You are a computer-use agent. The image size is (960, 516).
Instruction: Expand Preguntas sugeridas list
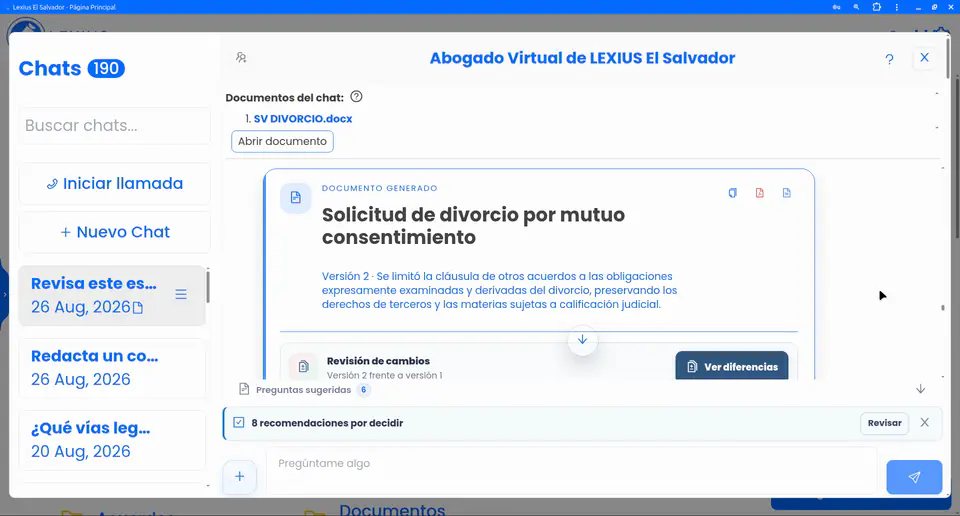pos(304,390)
